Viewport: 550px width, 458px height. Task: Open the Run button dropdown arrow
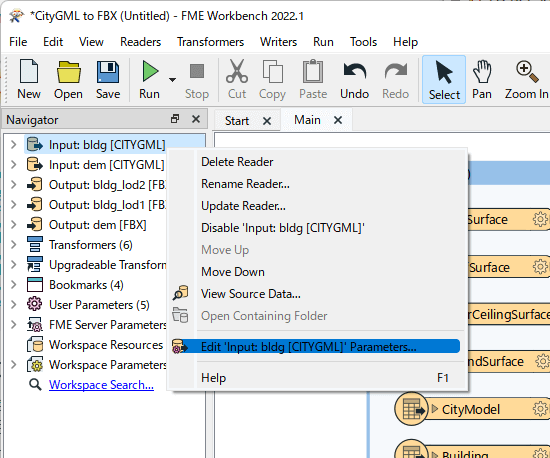click(x=172, y=80)
